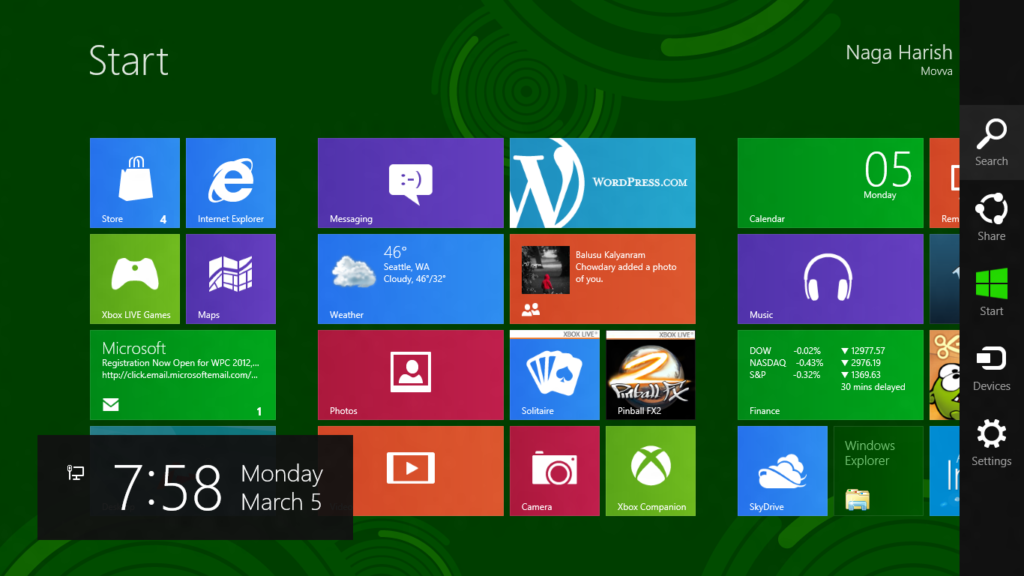Image resolution: width=1024 pixels, height=576 pixels.
Task: Open the SkyDrive tile
Action: point(782,471)
